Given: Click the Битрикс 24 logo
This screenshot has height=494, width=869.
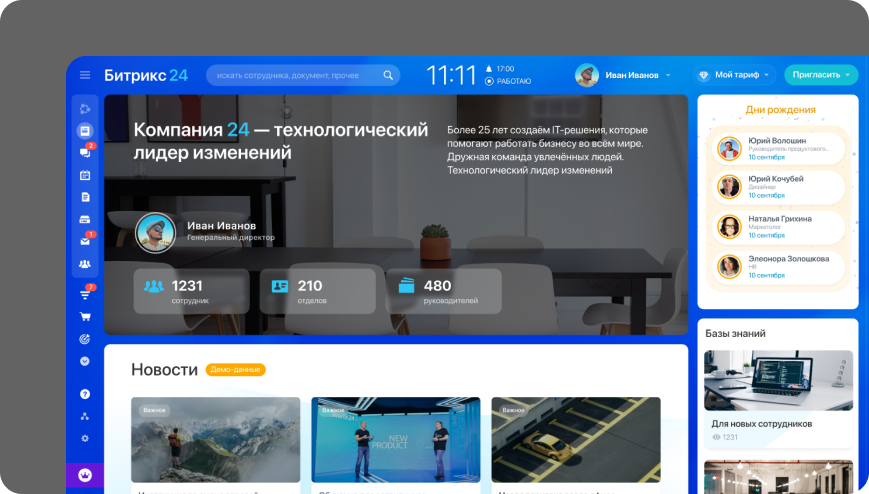Looking at the screenshot, I should tap(146, 75).
